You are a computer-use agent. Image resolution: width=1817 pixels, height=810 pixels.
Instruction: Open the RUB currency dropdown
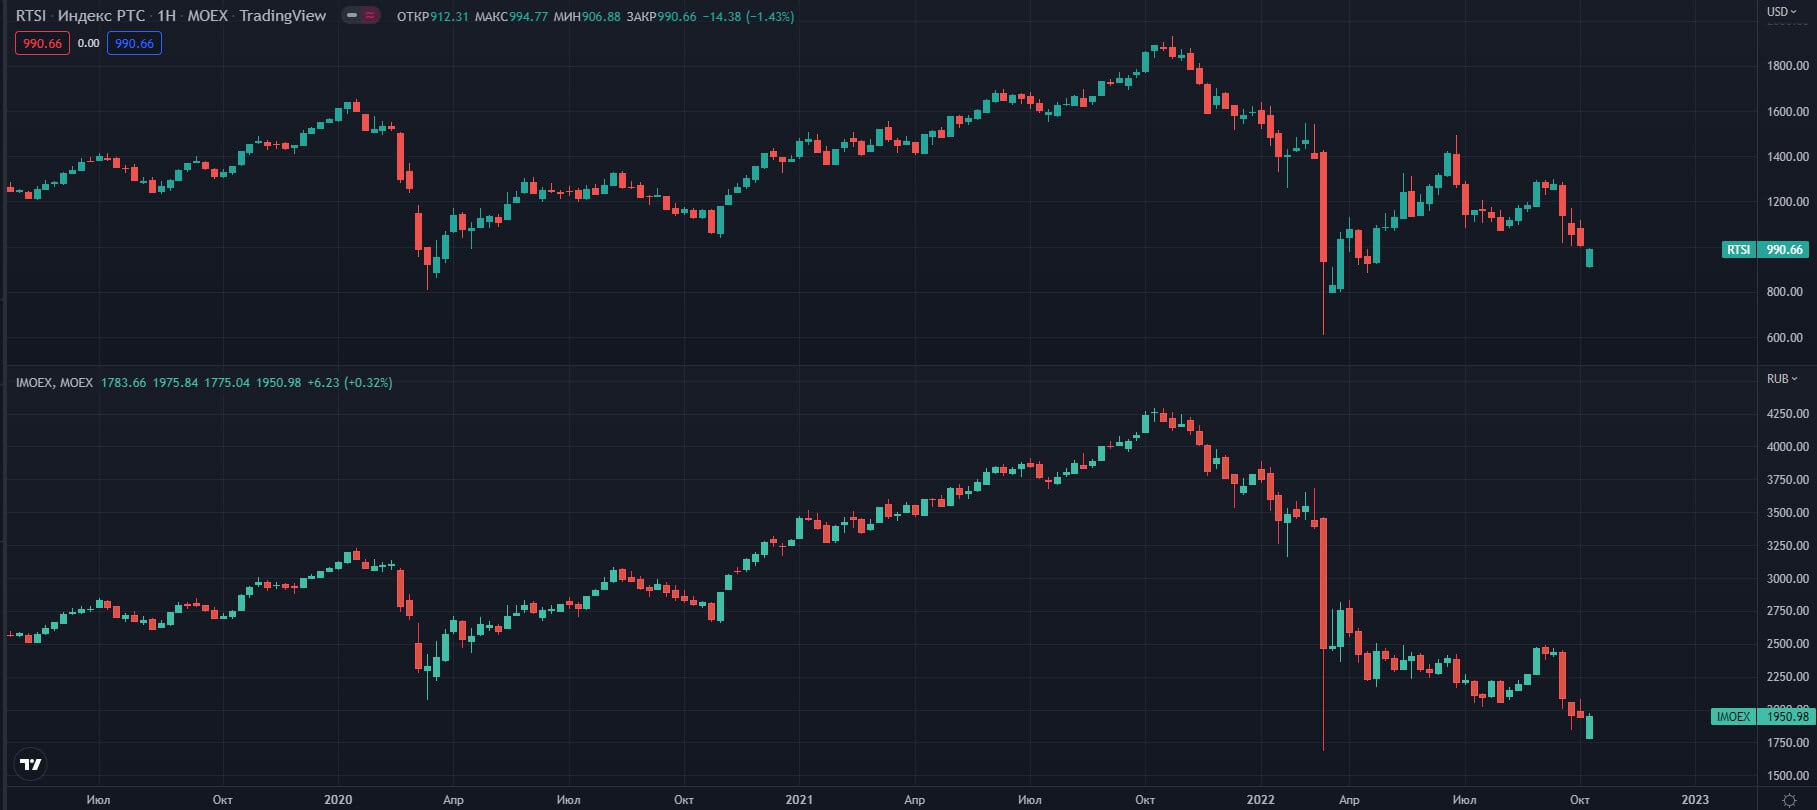[1782, 379]
